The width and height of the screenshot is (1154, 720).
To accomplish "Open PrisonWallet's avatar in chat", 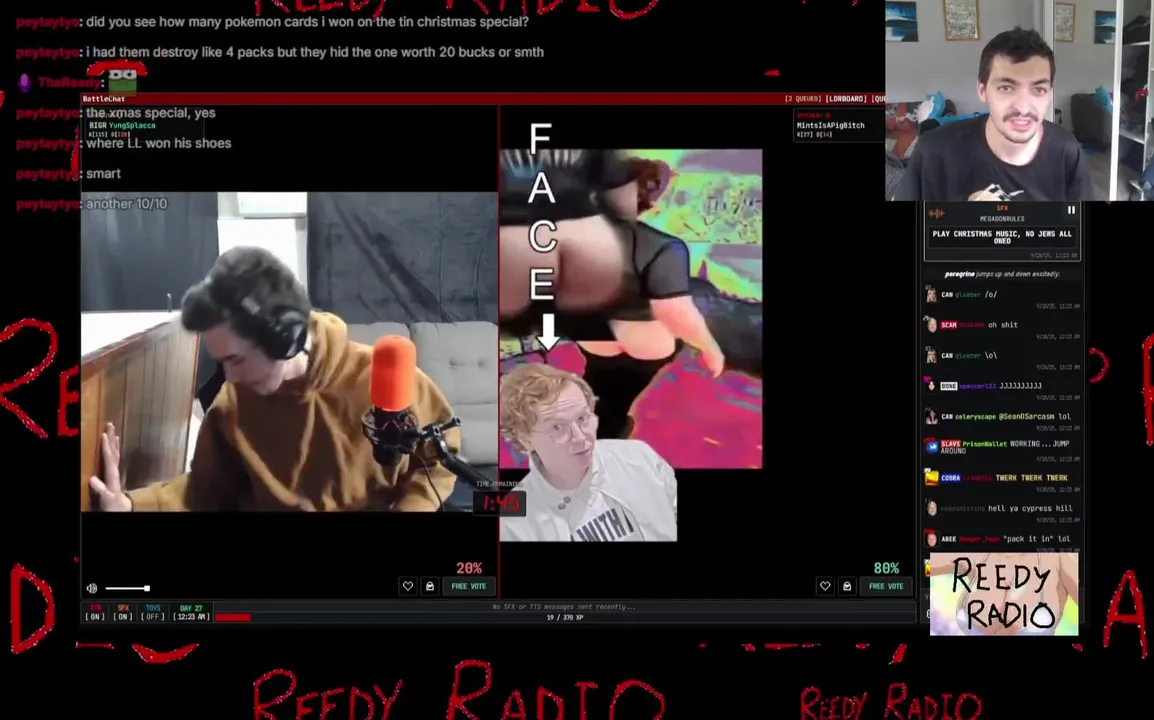I will pyautogui.click(x=931, y=446).
